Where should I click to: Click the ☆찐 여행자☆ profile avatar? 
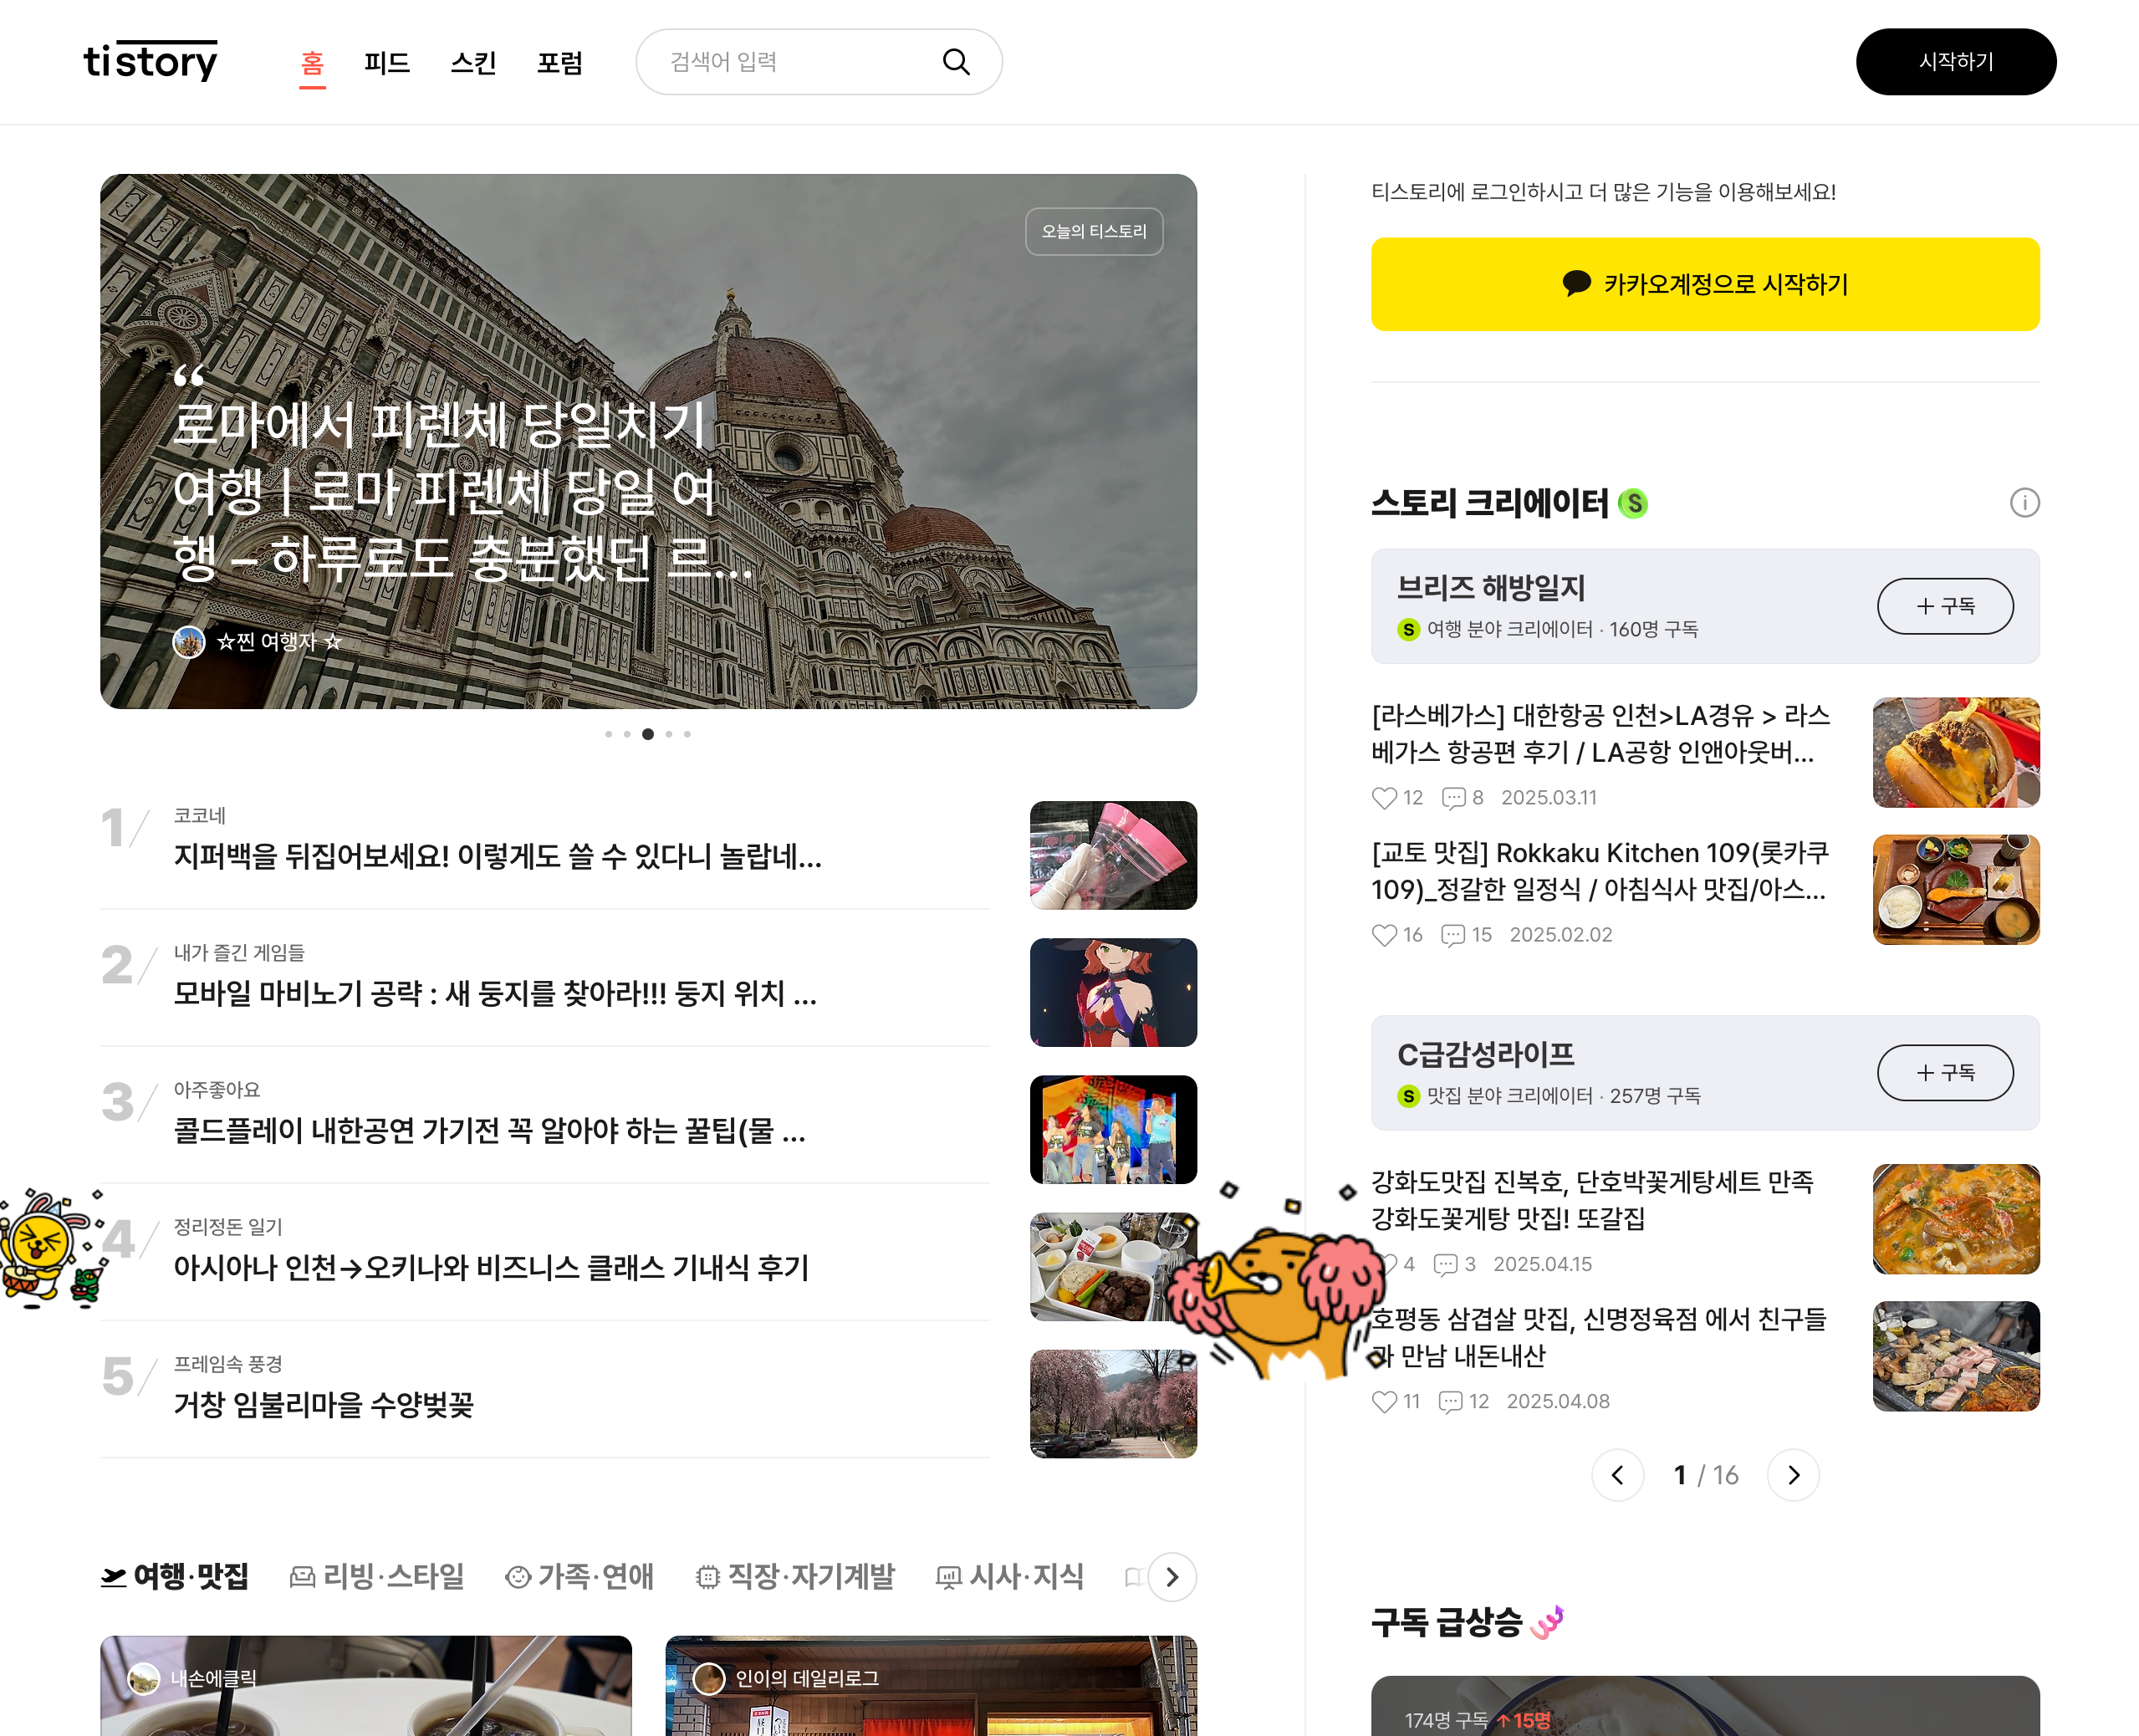188,641
